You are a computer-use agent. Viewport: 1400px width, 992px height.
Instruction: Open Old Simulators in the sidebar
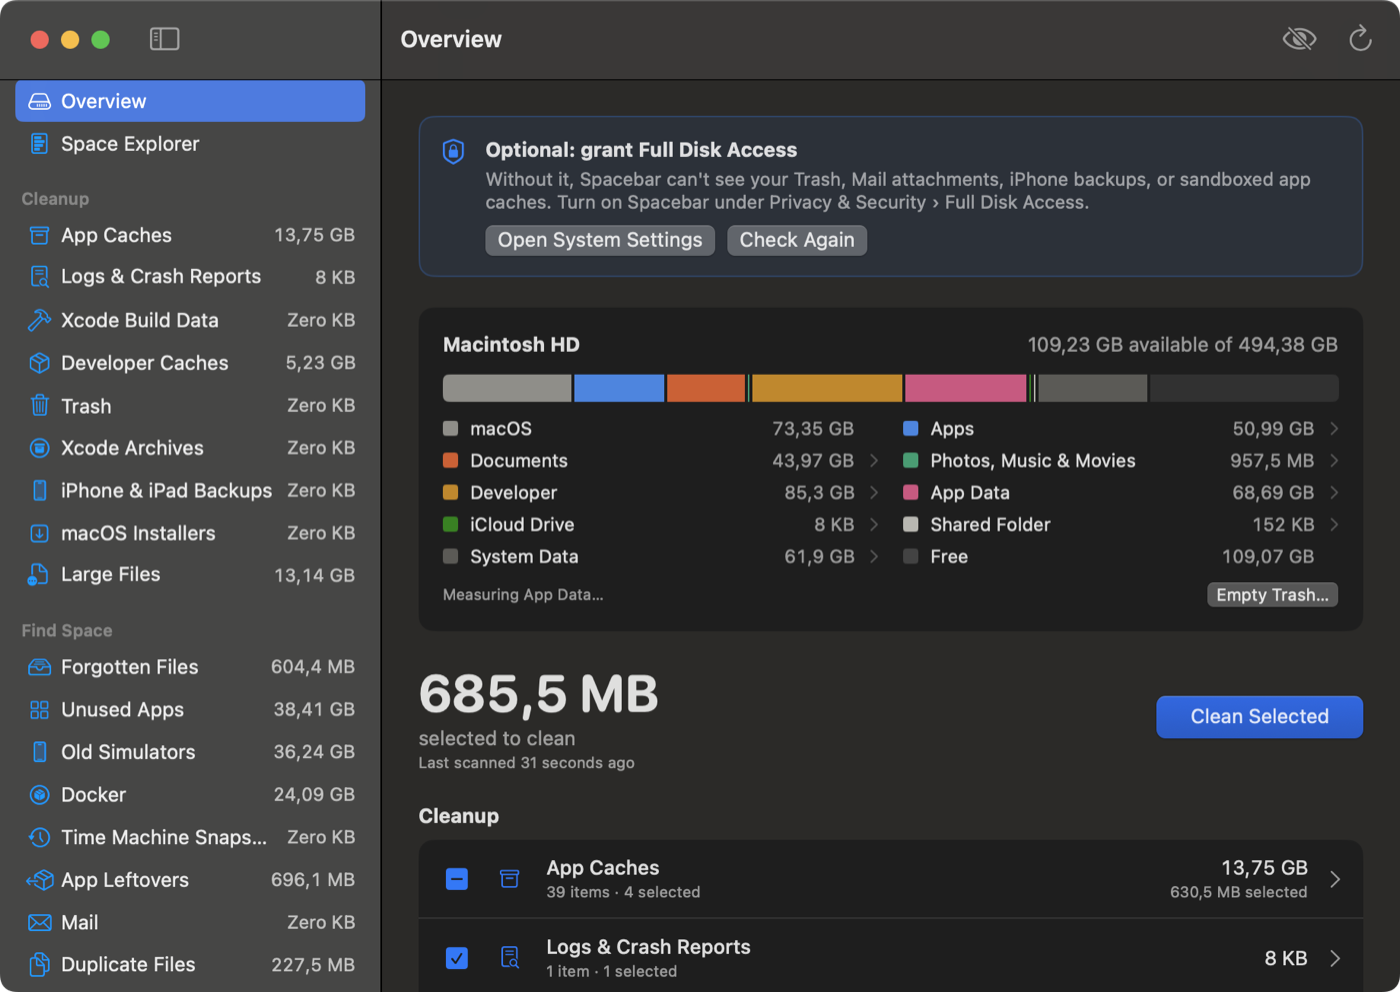click(190, 752)
